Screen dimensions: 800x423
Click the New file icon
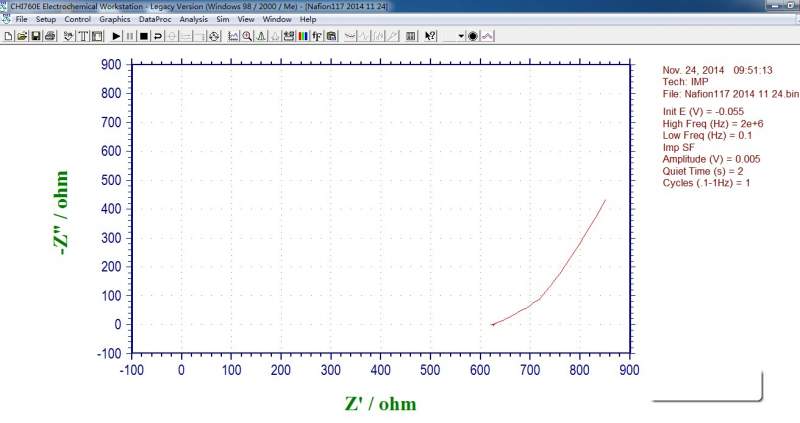9,36
